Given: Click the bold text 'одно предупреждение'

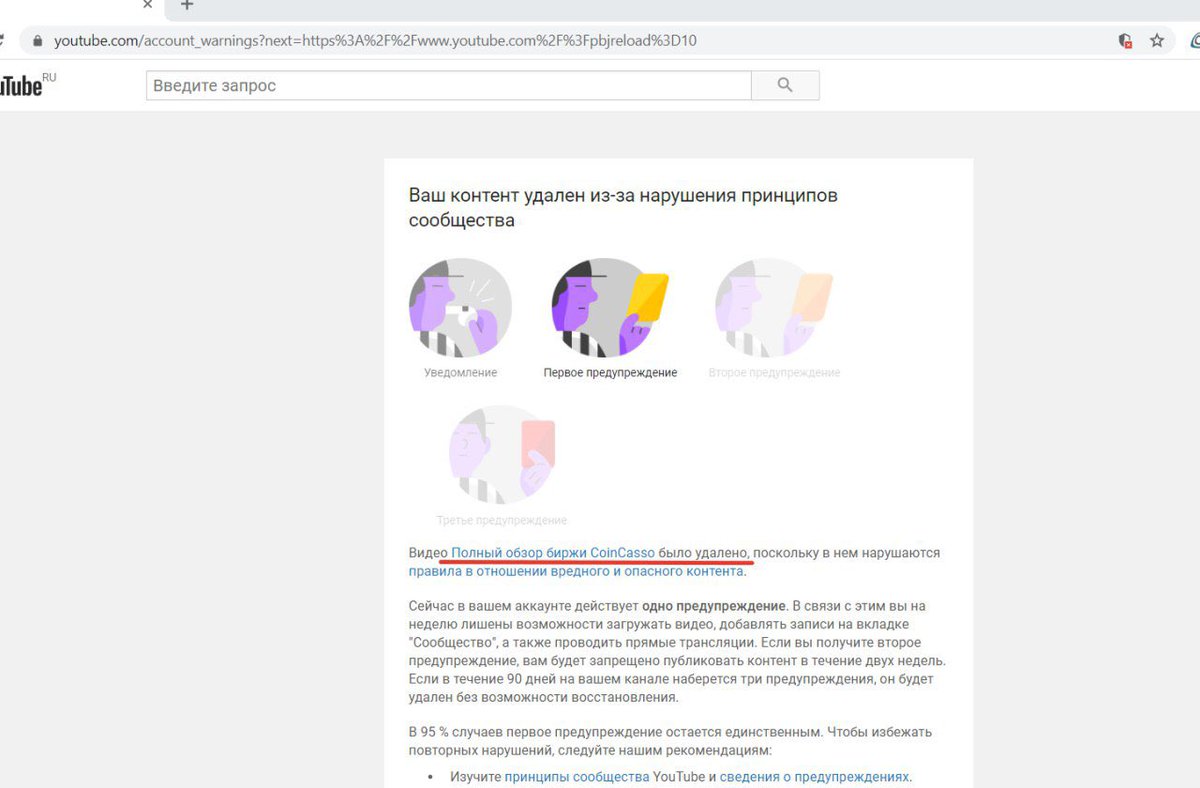Looking at the screenshot, I should point(714,606).
